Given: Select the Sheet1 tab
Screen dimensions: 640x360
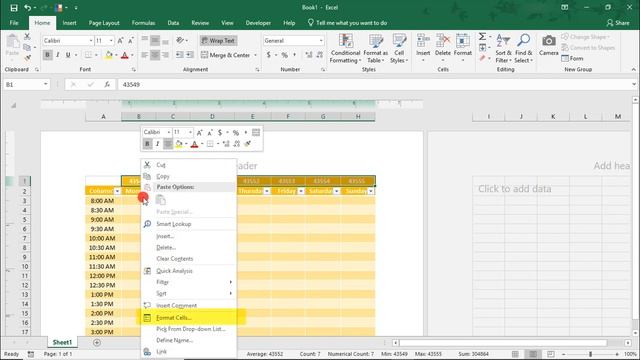Looking at the screenshot, I should coord(62,342).
